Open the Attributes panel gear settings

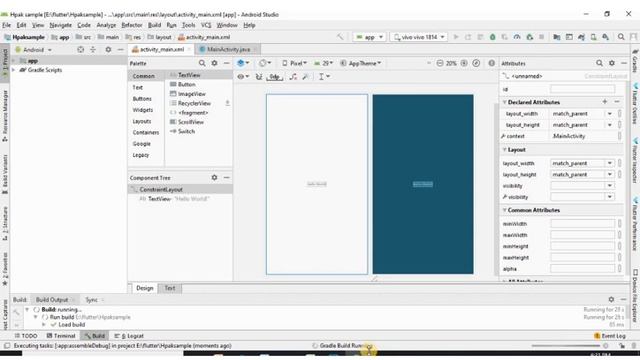click(x=611, y=63)
